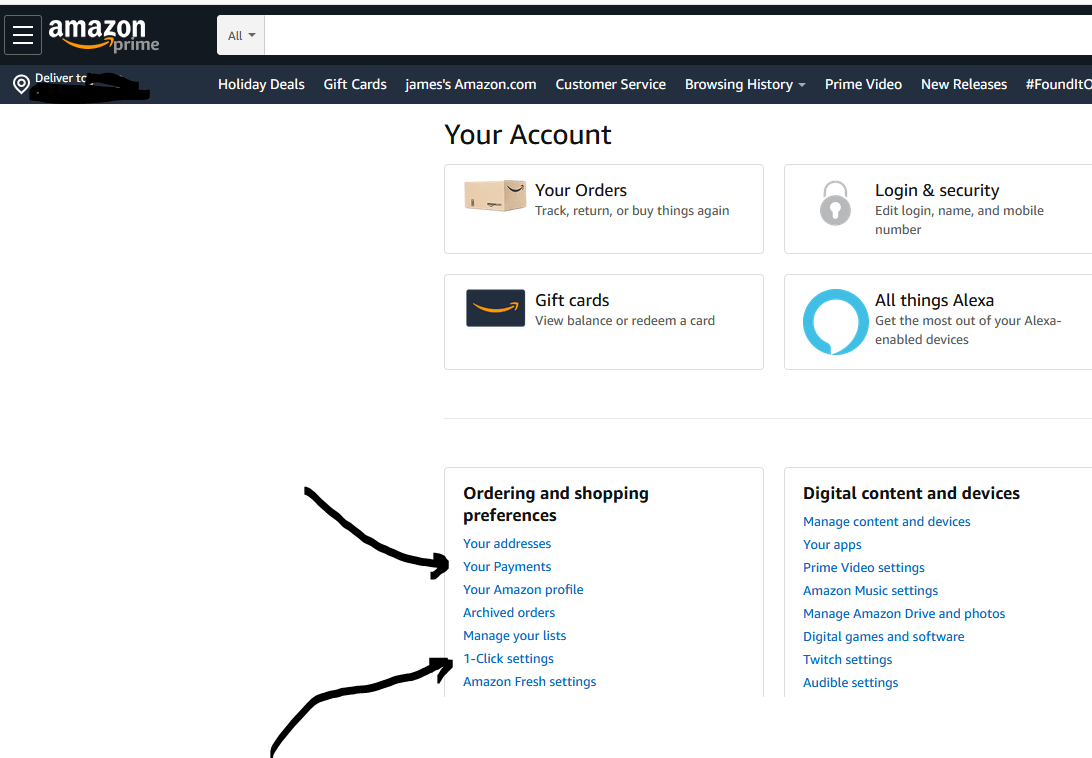Go to Holiday Deals

click(x=261, y=84)
